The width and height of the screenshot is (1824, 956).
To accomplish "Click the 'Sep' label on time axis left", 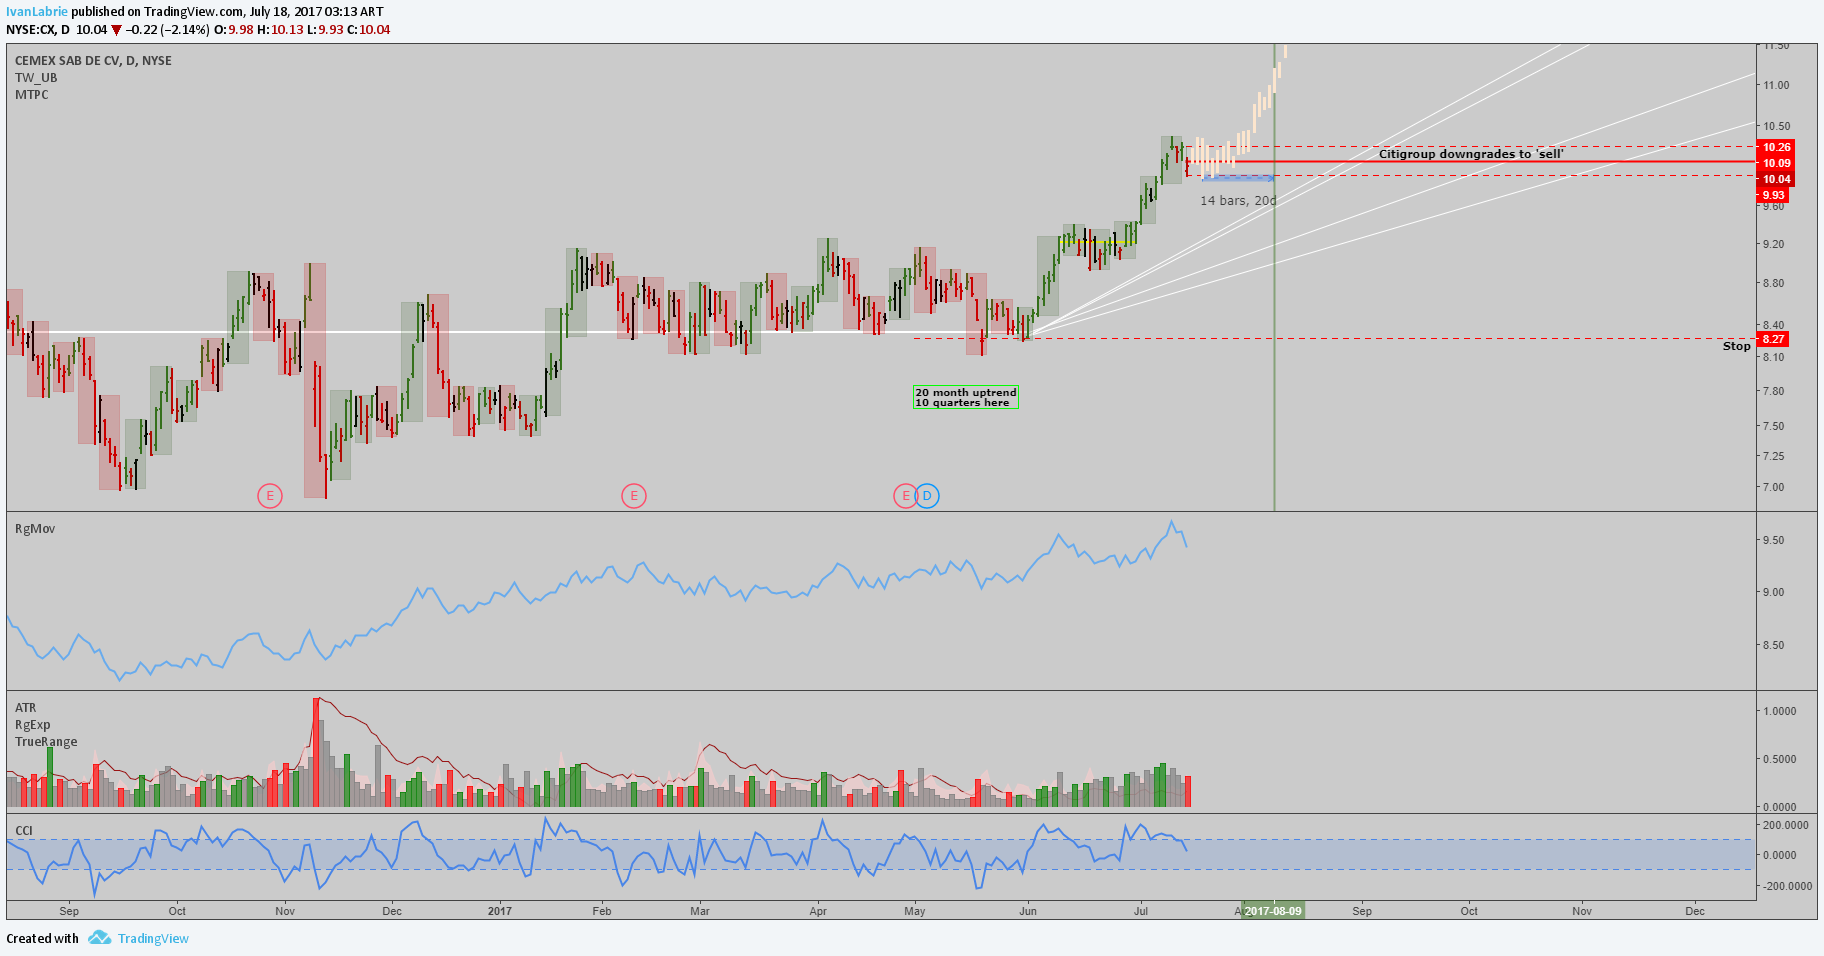I will (x=69, y=911).
